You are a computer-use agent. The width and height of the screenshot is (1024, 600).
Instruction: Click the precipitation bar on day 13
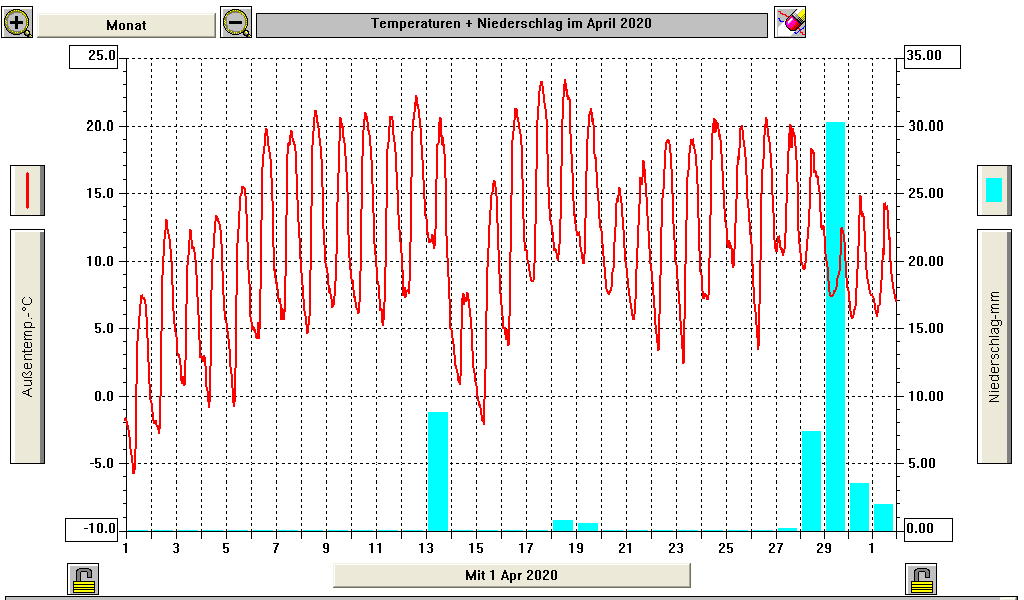437,470
